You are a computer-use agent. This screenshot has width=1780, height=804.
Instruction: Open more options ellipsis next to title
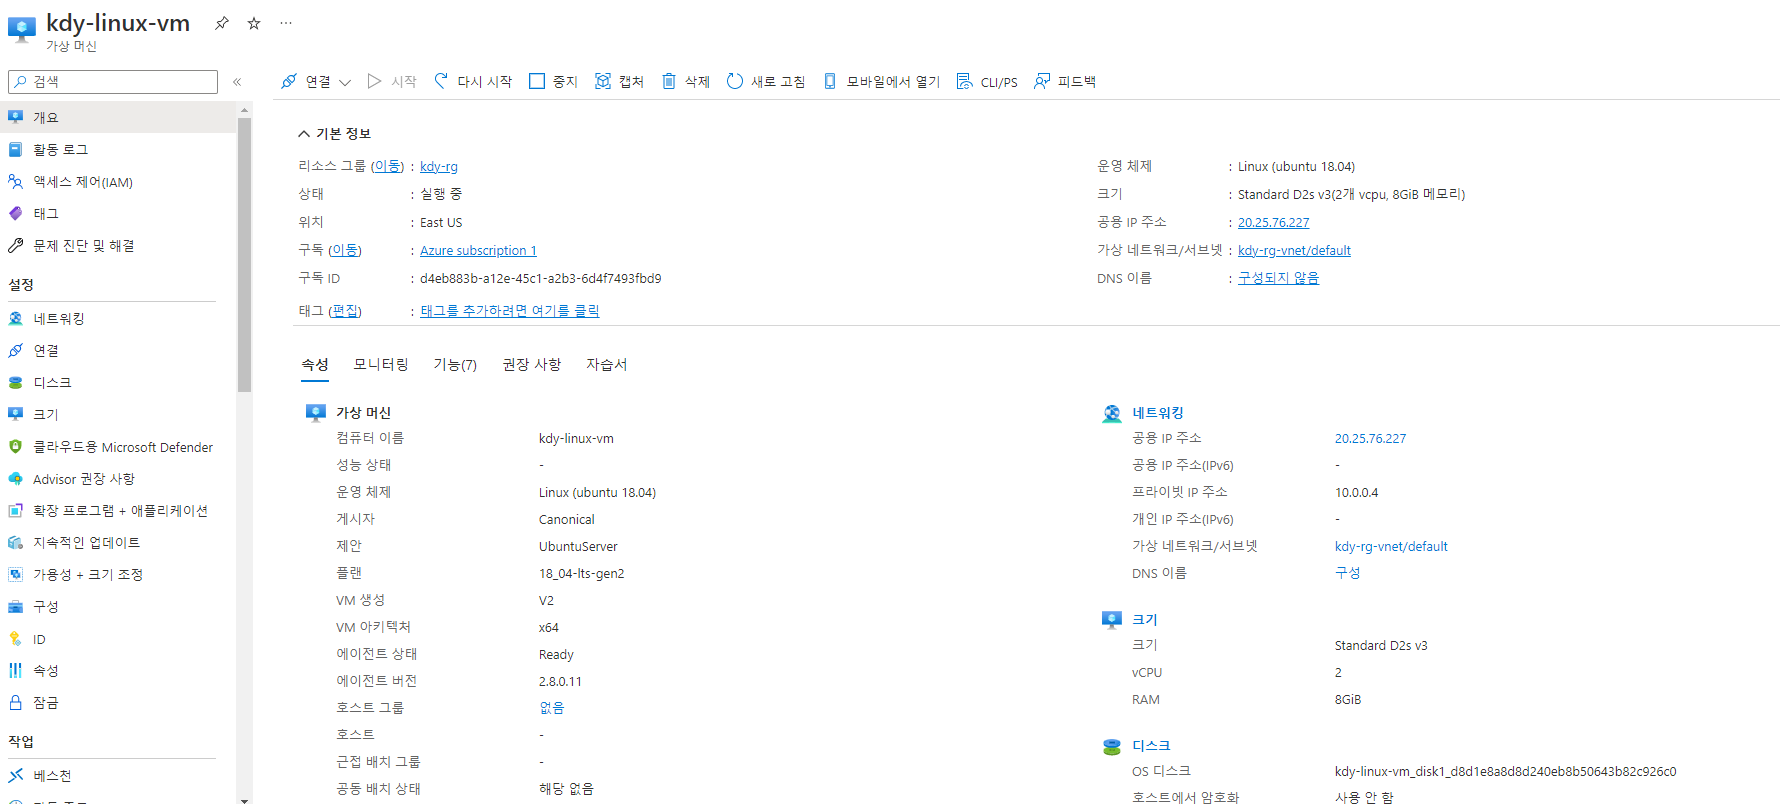(x=286, y=23)
